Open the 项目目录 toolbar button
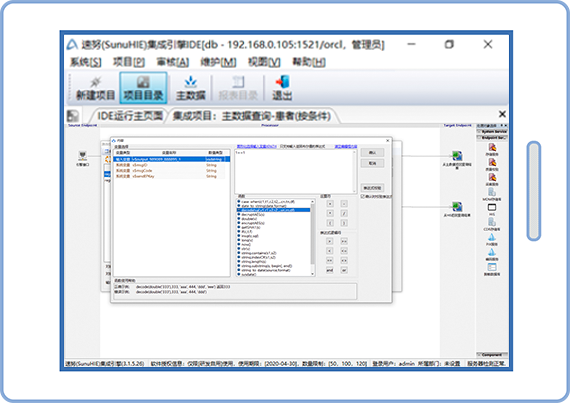 tap(143, 88)
